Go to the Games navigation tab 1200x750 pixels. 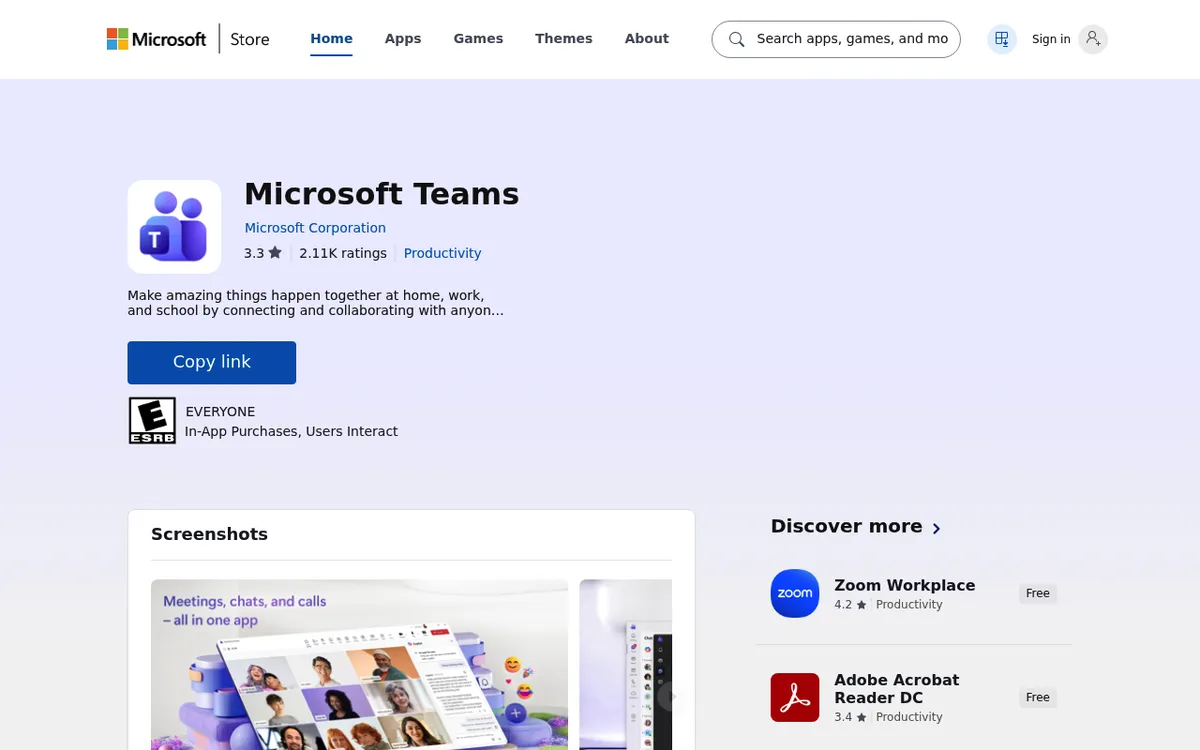pyautogui.click(x=478, y=39)
